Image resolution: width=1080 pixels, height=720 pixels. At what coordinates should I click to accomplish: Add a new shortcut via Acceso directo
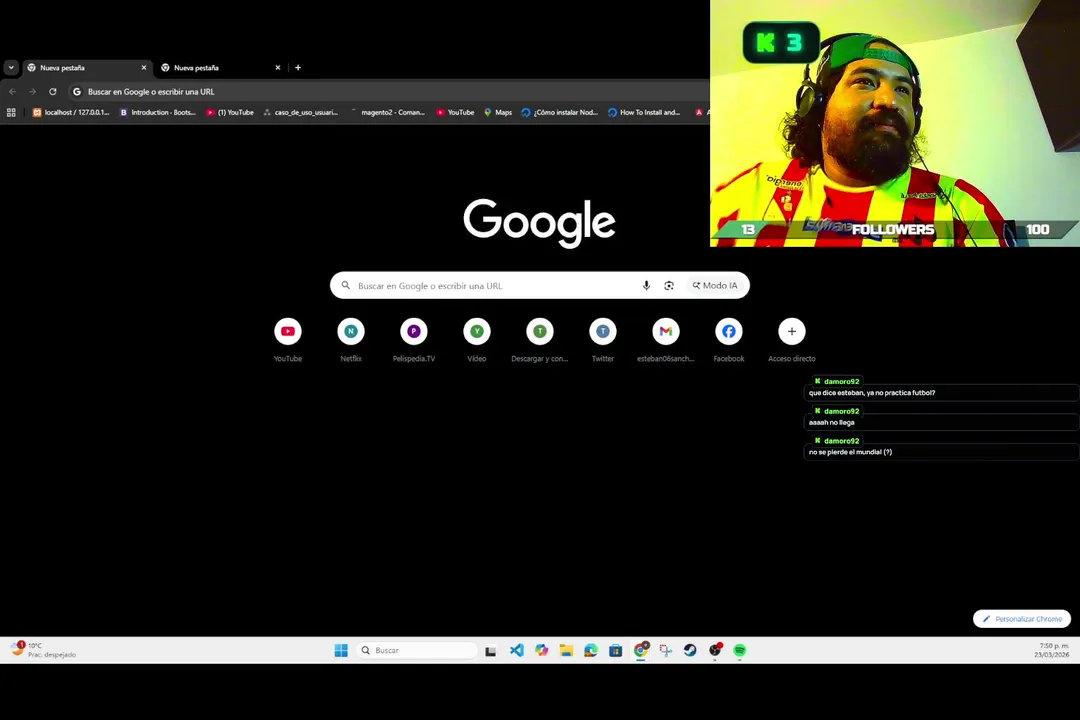coord(792,339)
